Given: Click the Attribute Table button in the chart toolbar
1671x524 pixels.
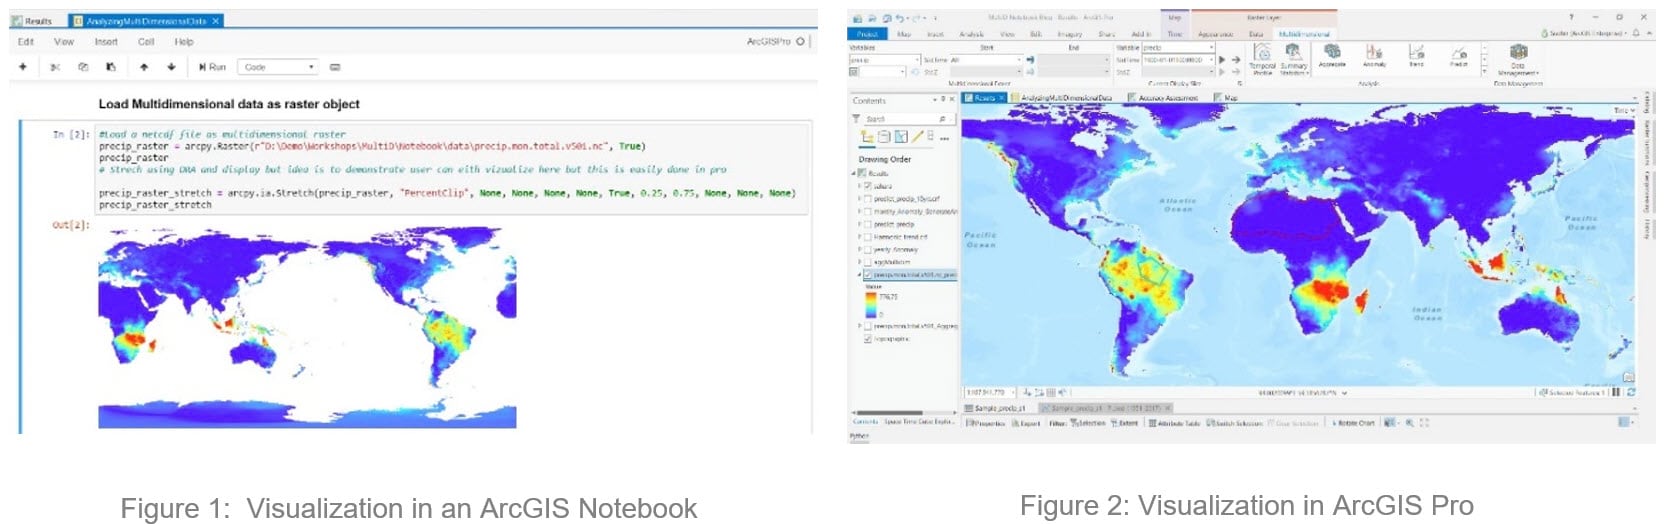Looking at the screenshot, I should [1175, 423].
